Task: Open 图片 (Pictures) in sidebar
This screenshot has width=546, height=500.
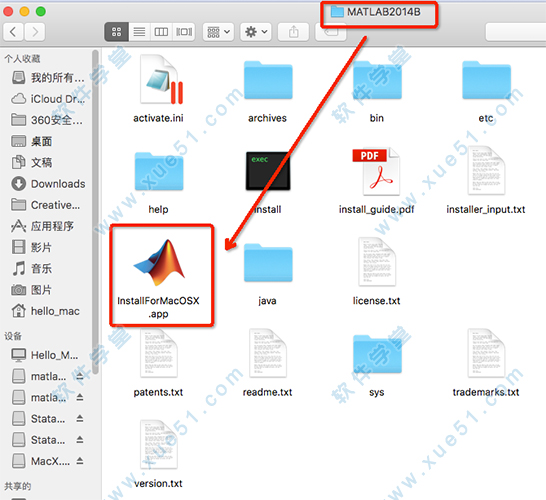Action: (x=32, y=290)
